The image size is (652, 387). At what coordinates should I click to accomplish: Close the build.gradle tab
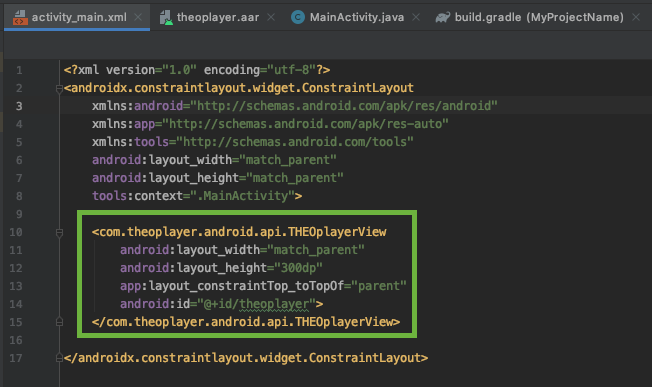point(636,17)
